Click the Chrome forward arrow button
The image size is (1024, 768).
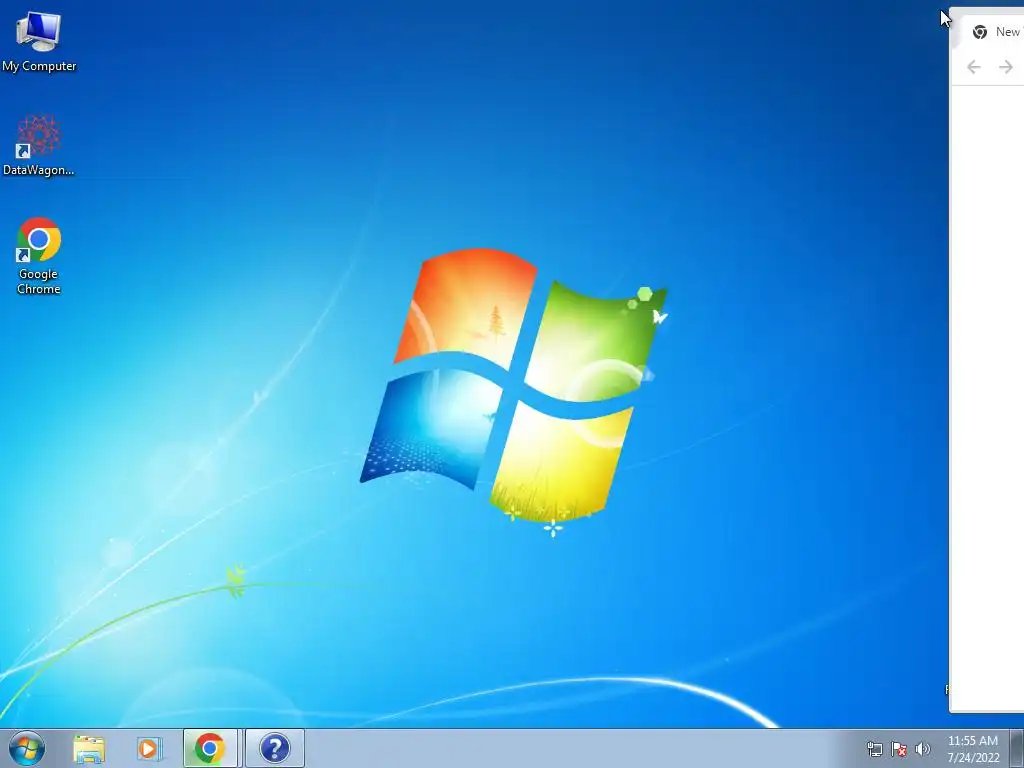pos(1006,67)
